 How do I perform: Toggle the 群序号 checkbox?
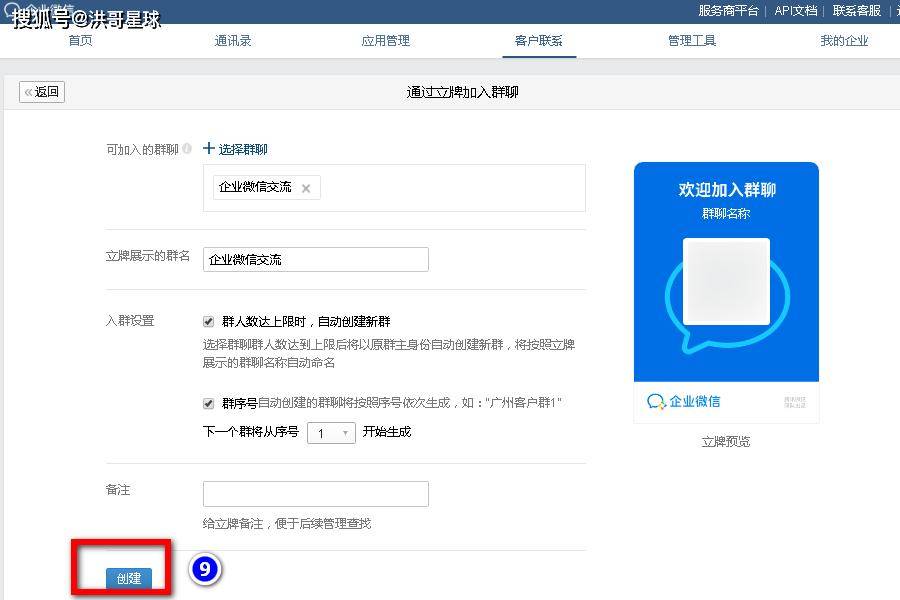tap(208, 403)
